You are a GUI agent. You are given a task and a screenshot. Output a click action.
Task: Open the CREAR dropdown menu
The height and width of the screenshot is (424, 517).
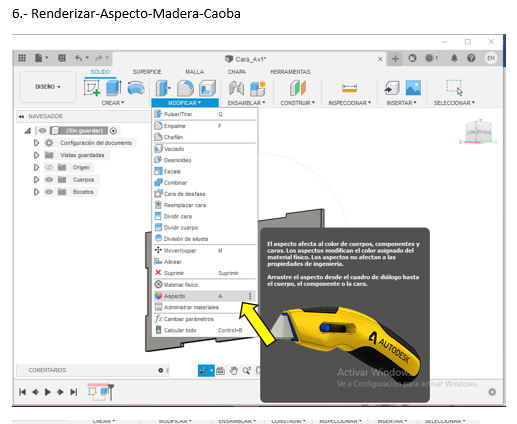pyautogui.click(x=113, y=103)
